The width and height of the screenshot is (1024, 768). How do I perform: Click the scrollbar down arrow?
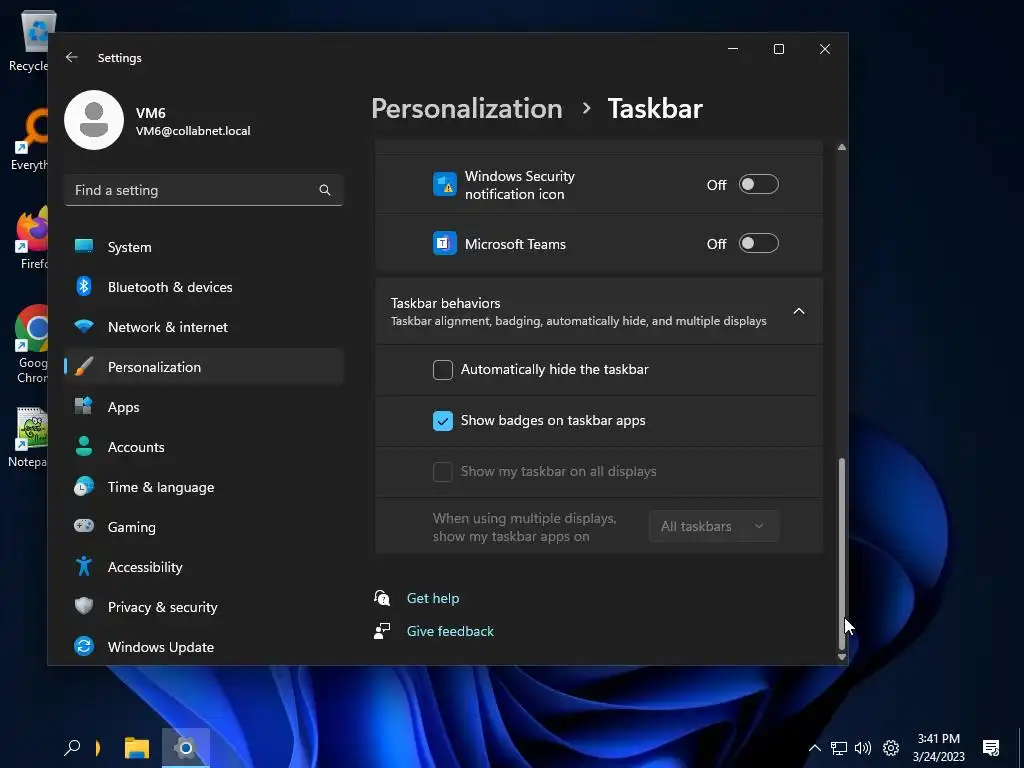coord(842,657)
